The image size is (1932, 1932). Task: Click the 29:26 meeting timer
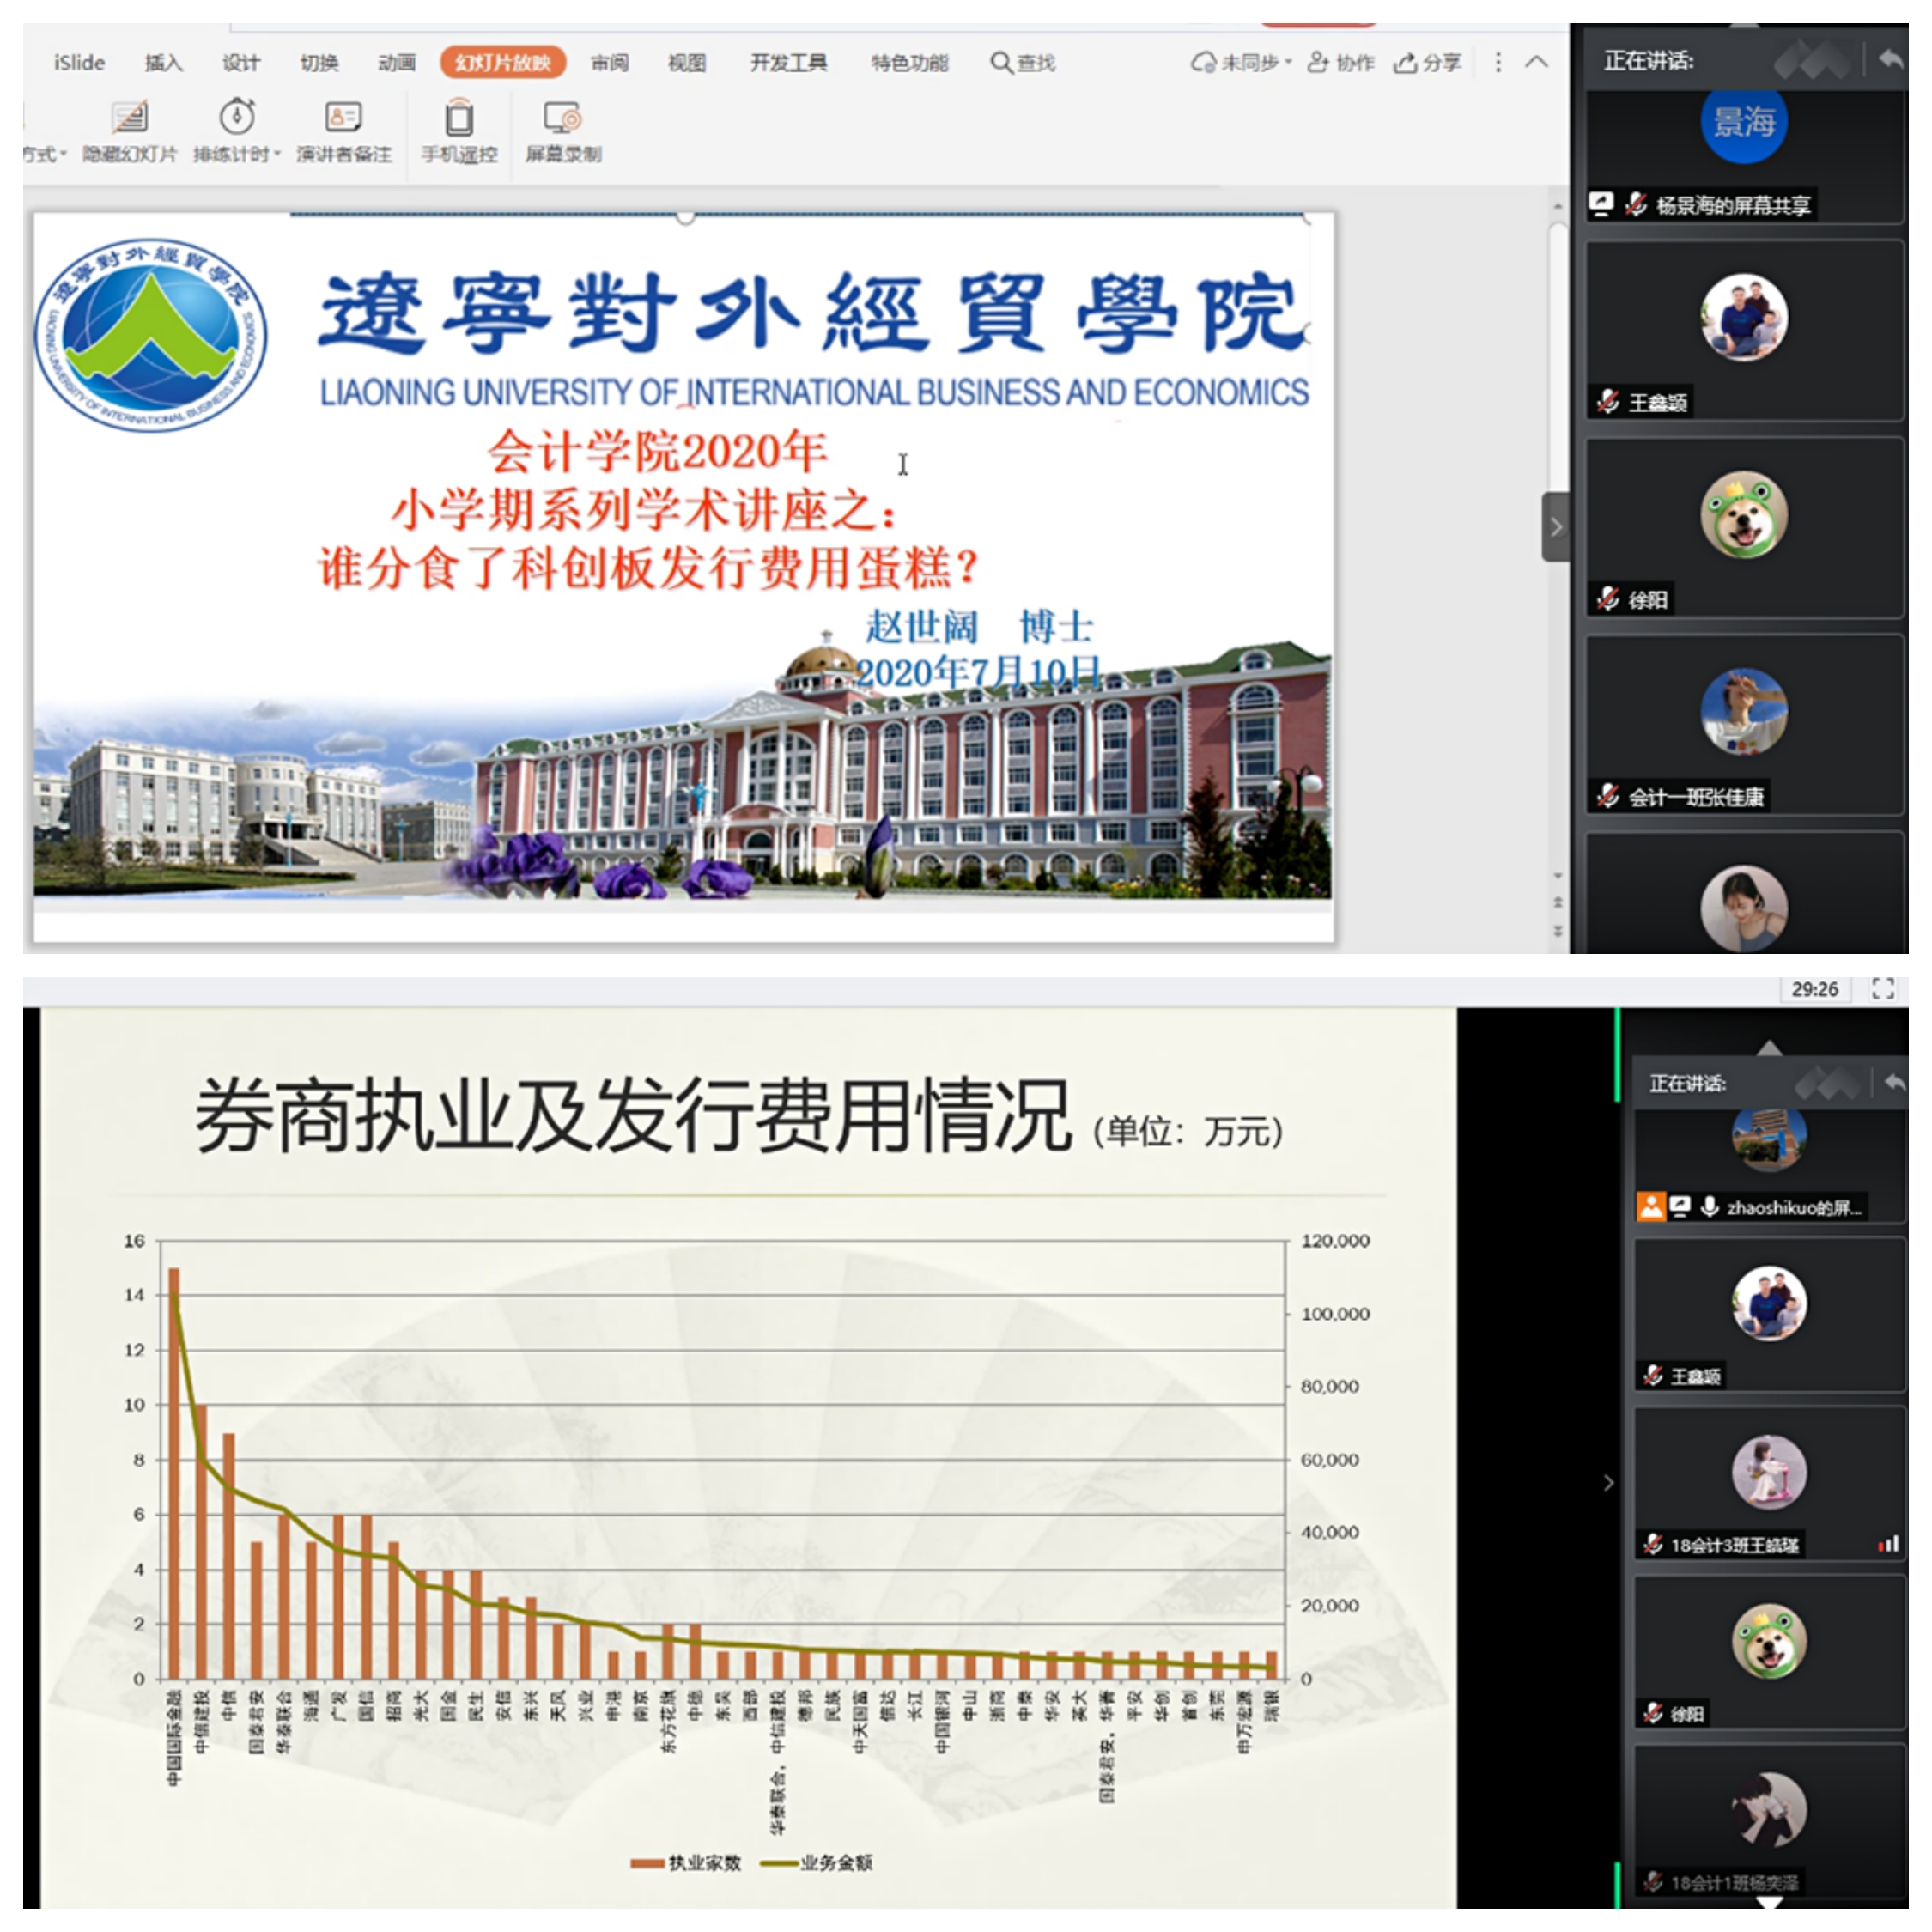[1814, 989]
